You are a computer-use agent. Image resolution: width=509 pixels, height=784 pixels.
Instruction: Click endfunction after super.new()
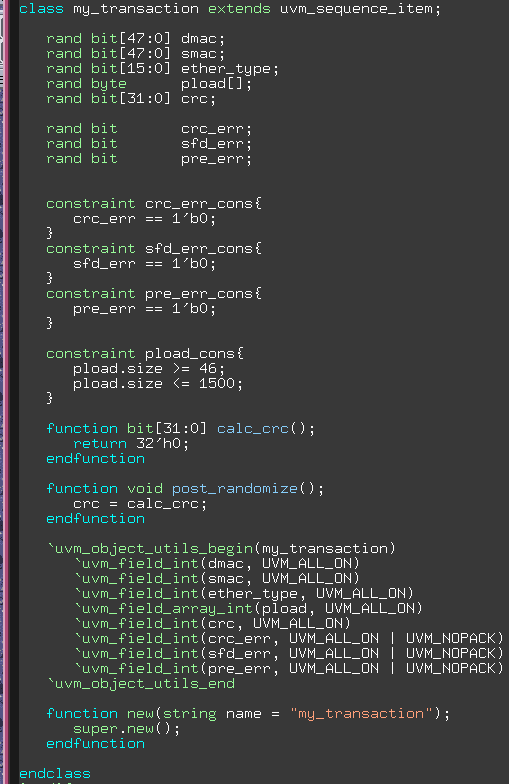[x=96, y=744]
